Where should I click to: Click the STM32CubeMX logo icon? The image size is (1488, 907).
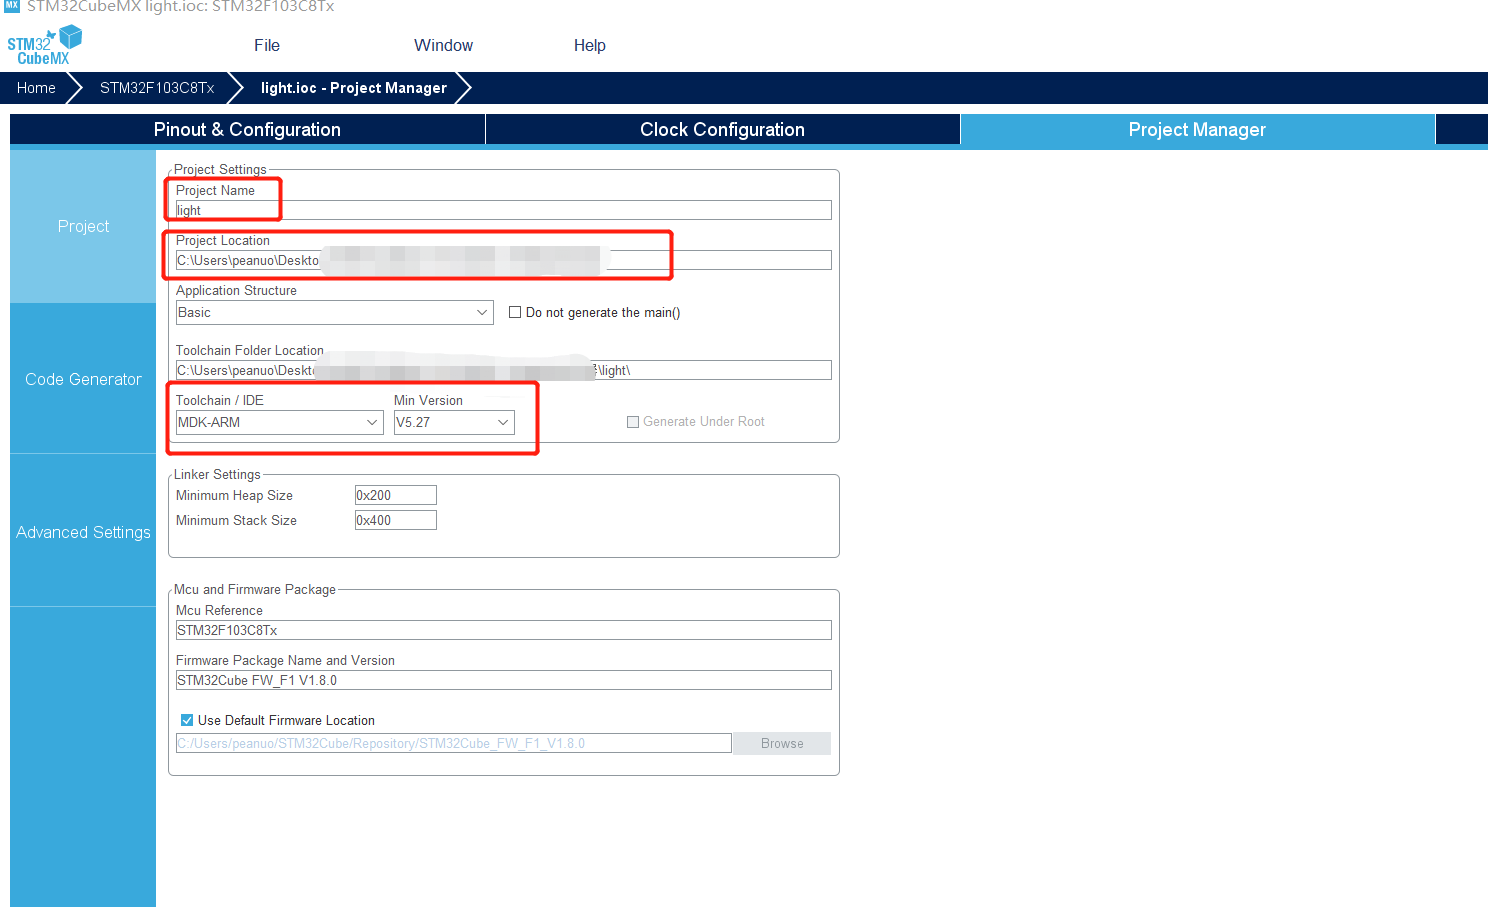(44, 45)
